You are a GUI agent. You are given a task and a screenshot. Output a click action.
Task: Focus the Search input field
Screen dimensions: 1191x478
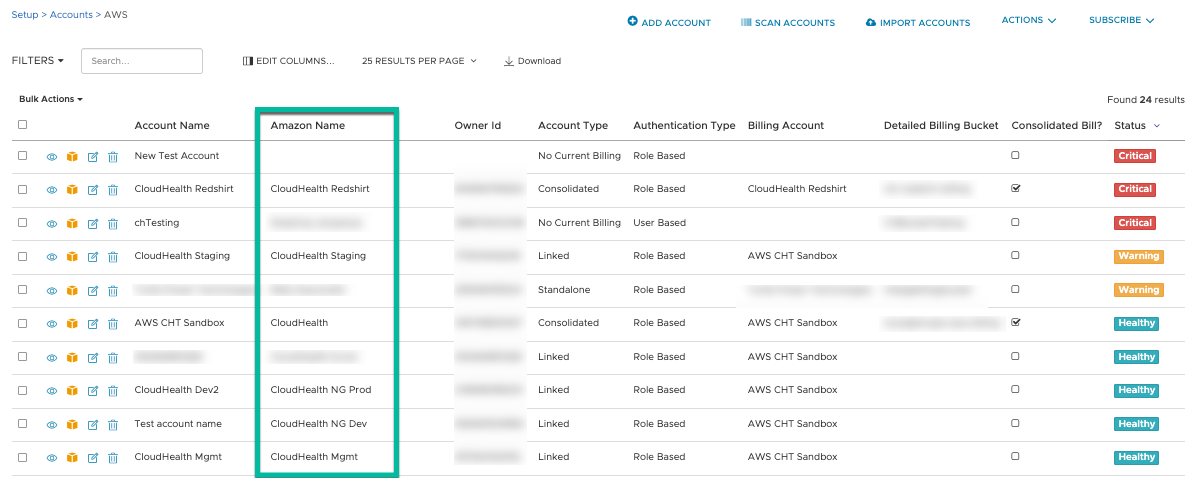[x=142, y=61]
